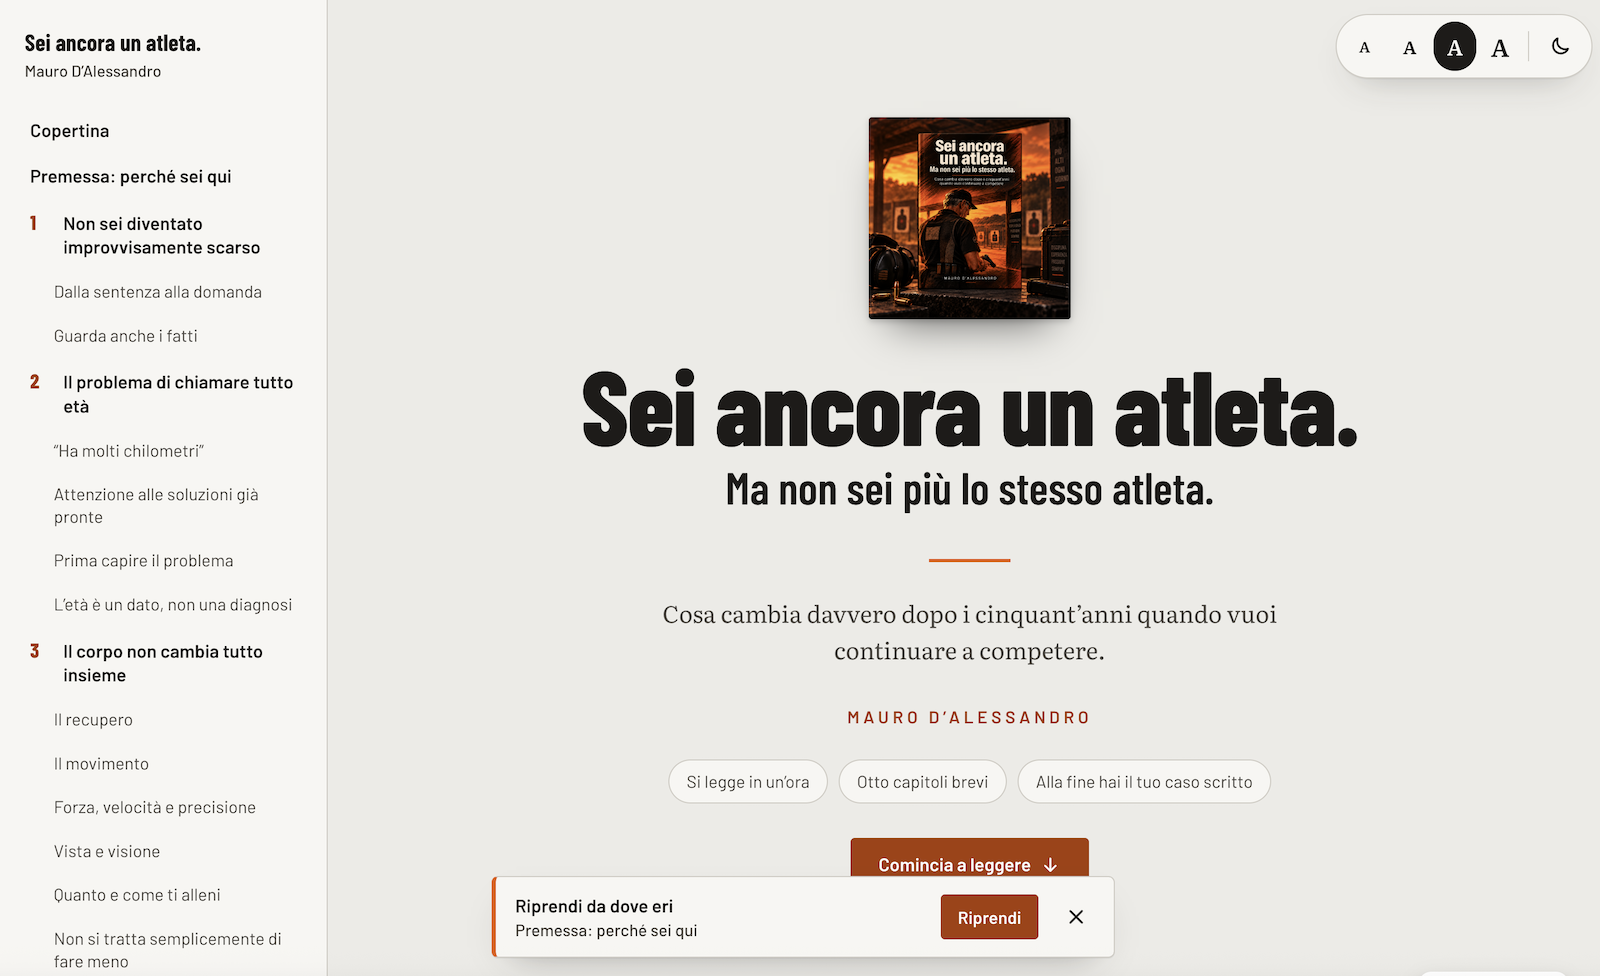
Task: Open Copertina in the sidebar
Action: coord(70,131)
